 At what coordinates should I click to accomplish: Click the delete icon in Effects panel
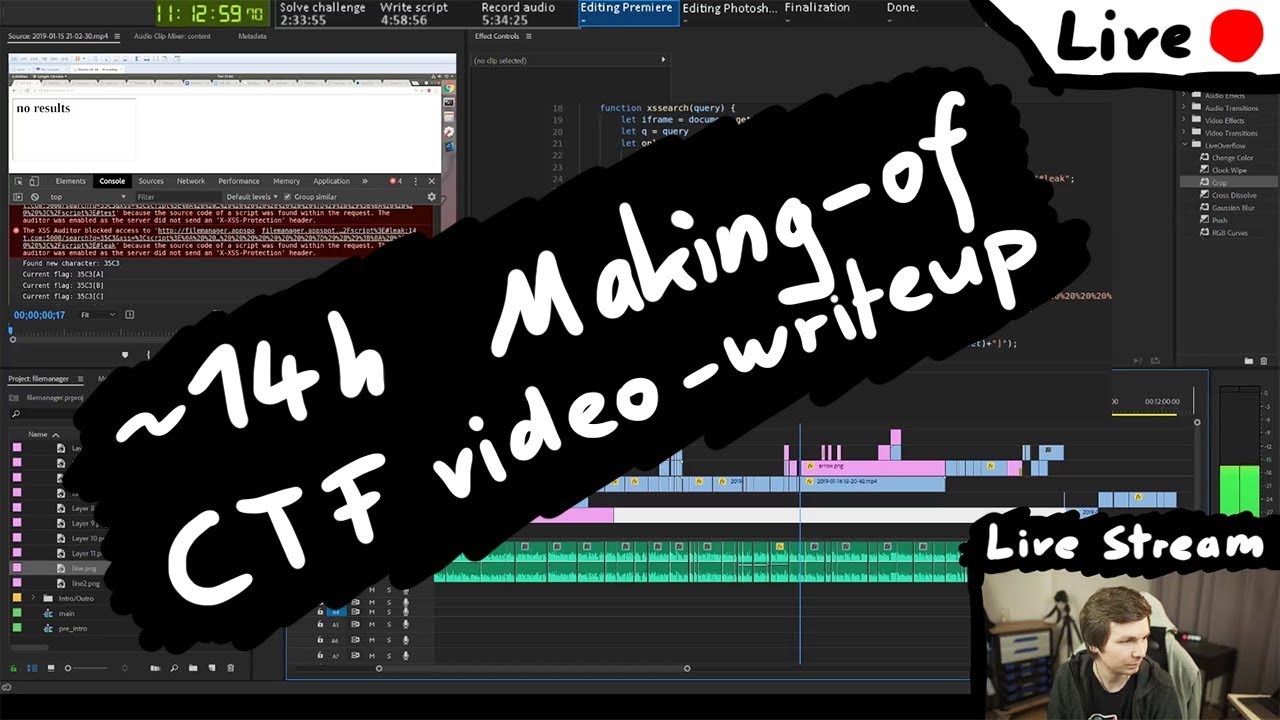[x=1264, y=361]
